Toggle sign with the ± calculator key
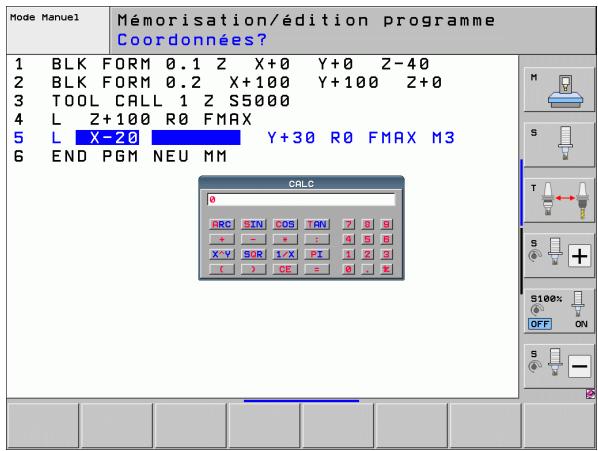This screenshot has height=451, width=598. 386,269
